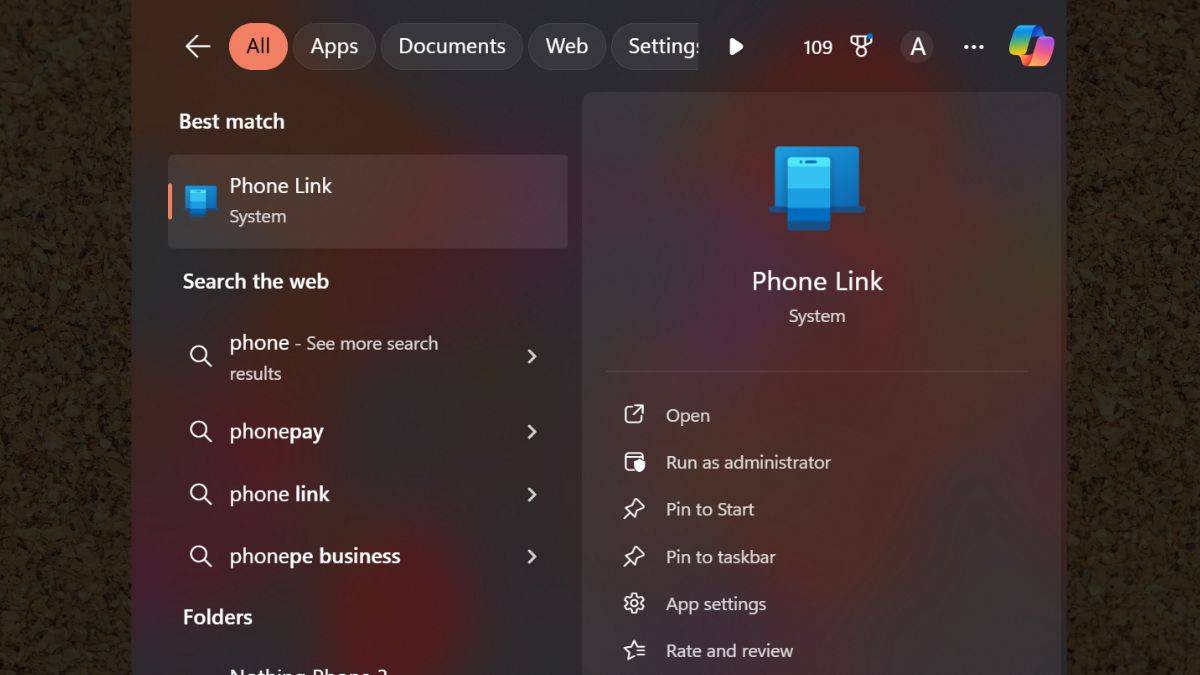Click Phone Link icon in best match
Screen dimensions: 1200x675
(x=201, y=200)
